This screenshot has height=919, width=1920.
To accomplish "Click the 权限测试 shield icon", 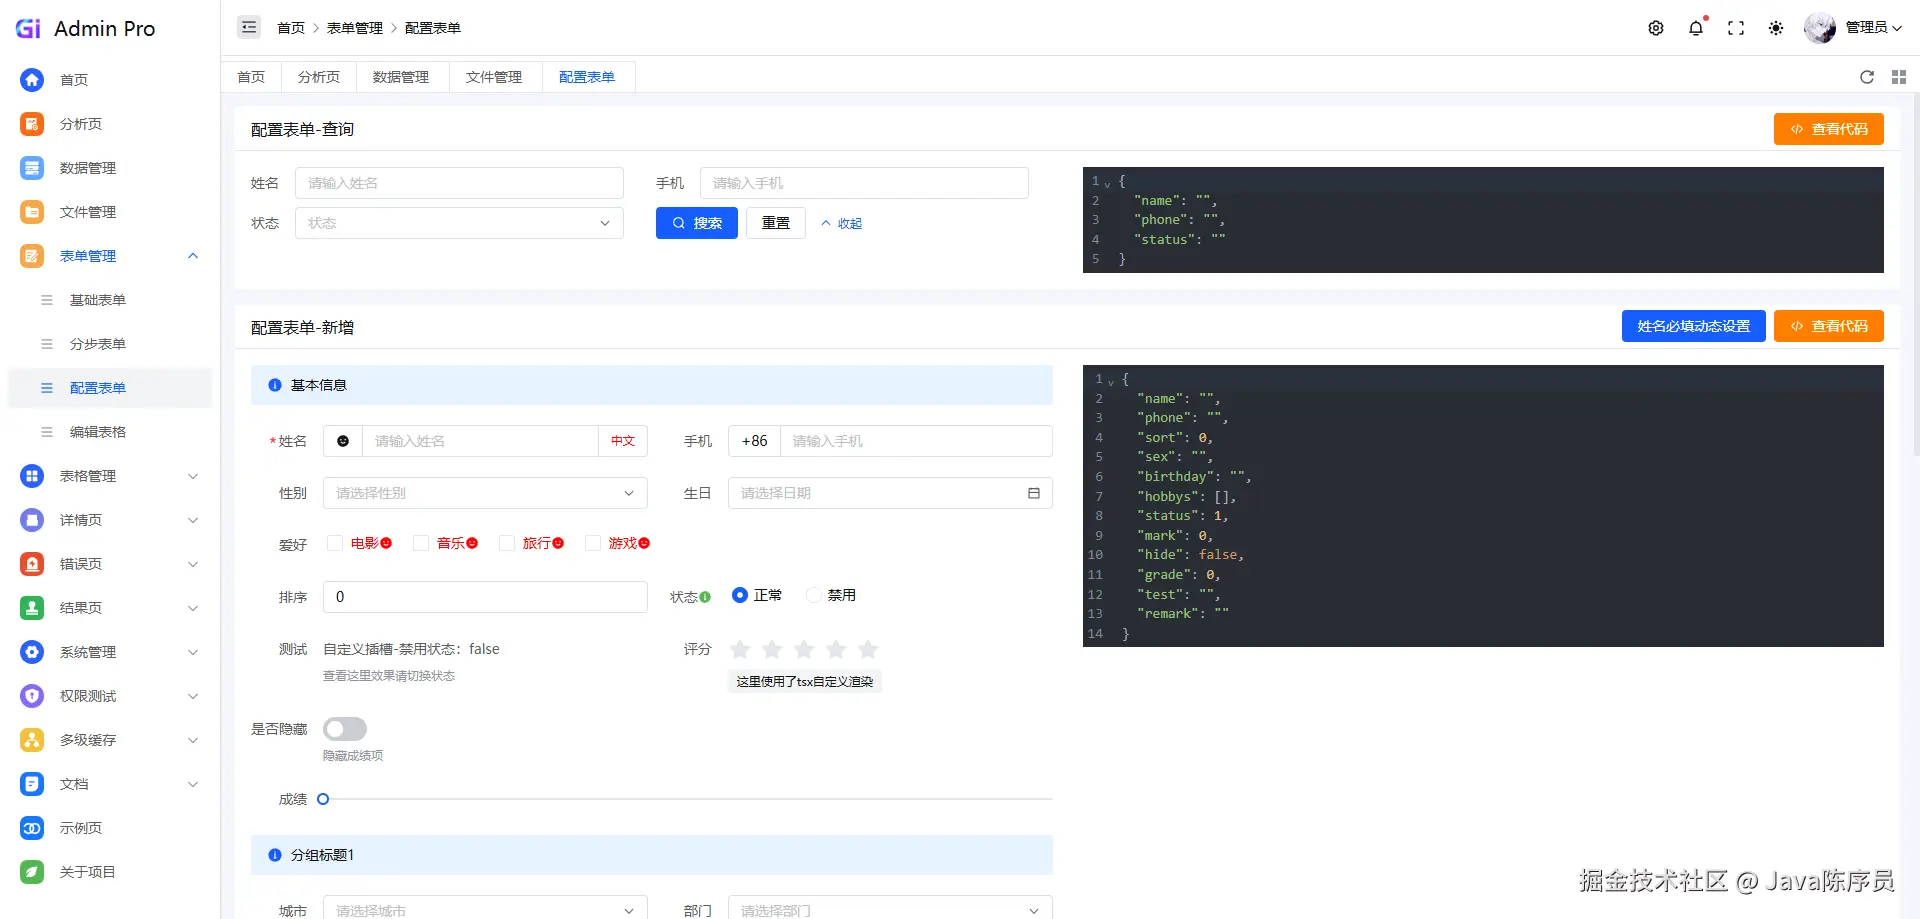I will 32,696.
